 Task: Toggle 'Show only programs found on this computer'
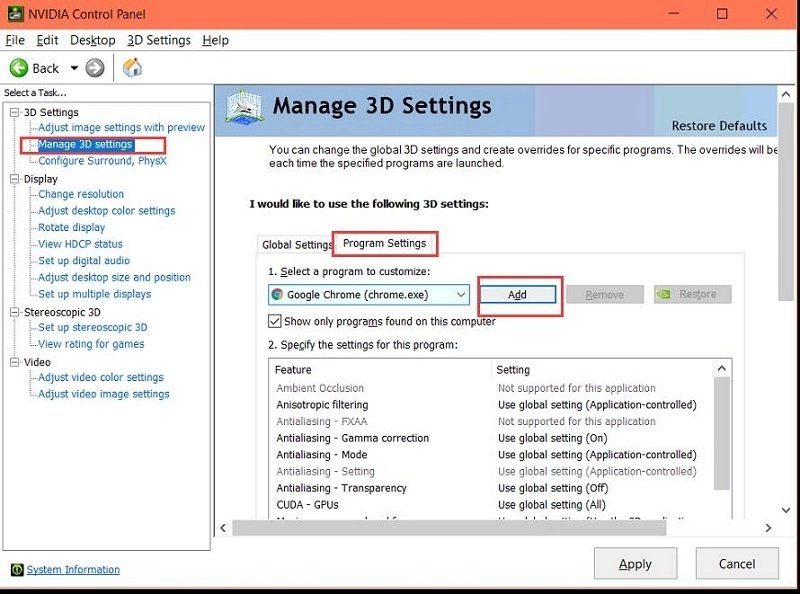click(275, 322)
